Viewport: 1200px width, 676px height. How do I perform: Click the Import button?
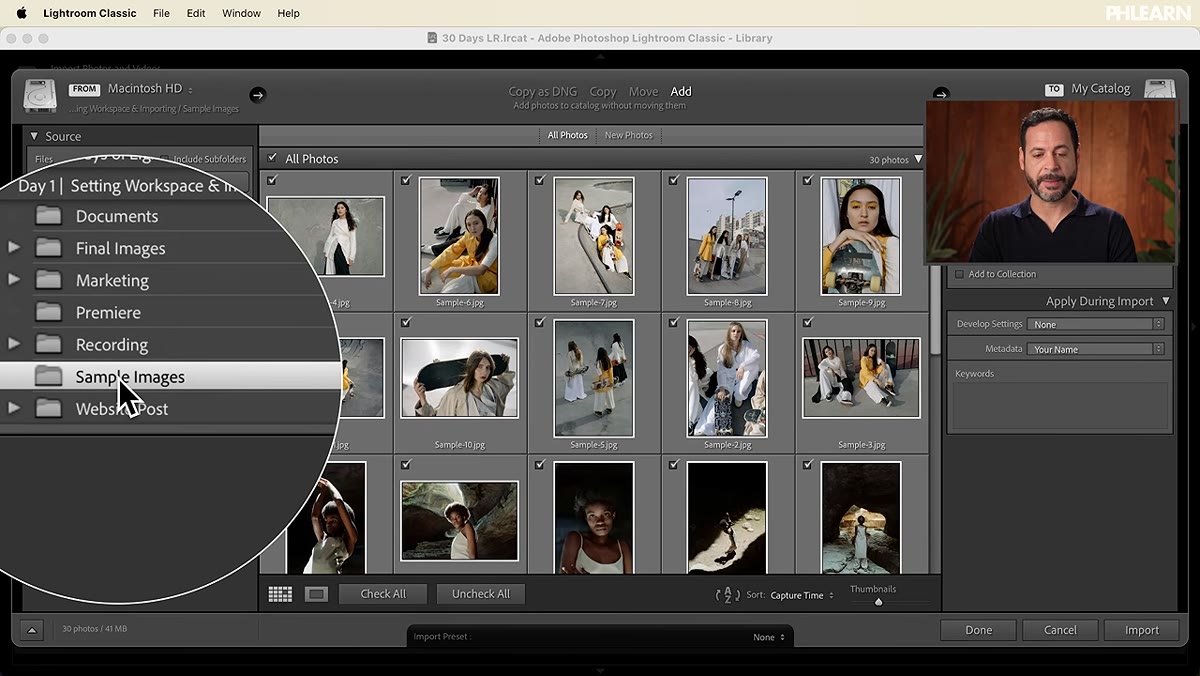1141,630
